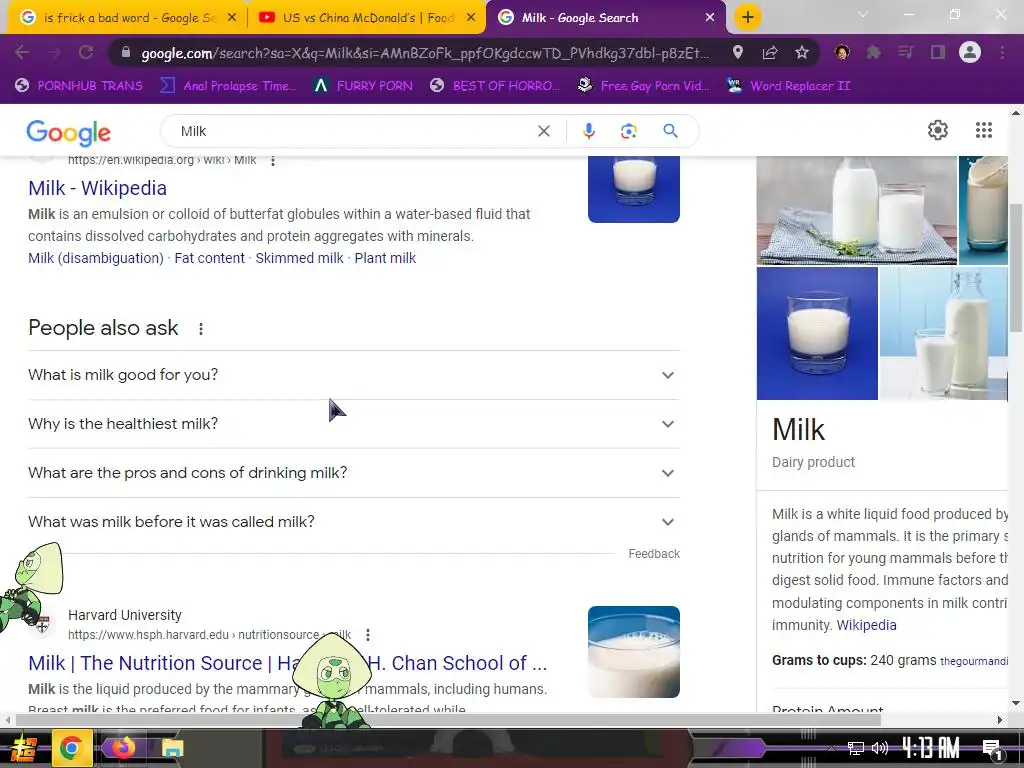This screenshot has width=1024, height=768.
Task: Open three-dot menu for Wikipedia result
Action: coord(273,161)
